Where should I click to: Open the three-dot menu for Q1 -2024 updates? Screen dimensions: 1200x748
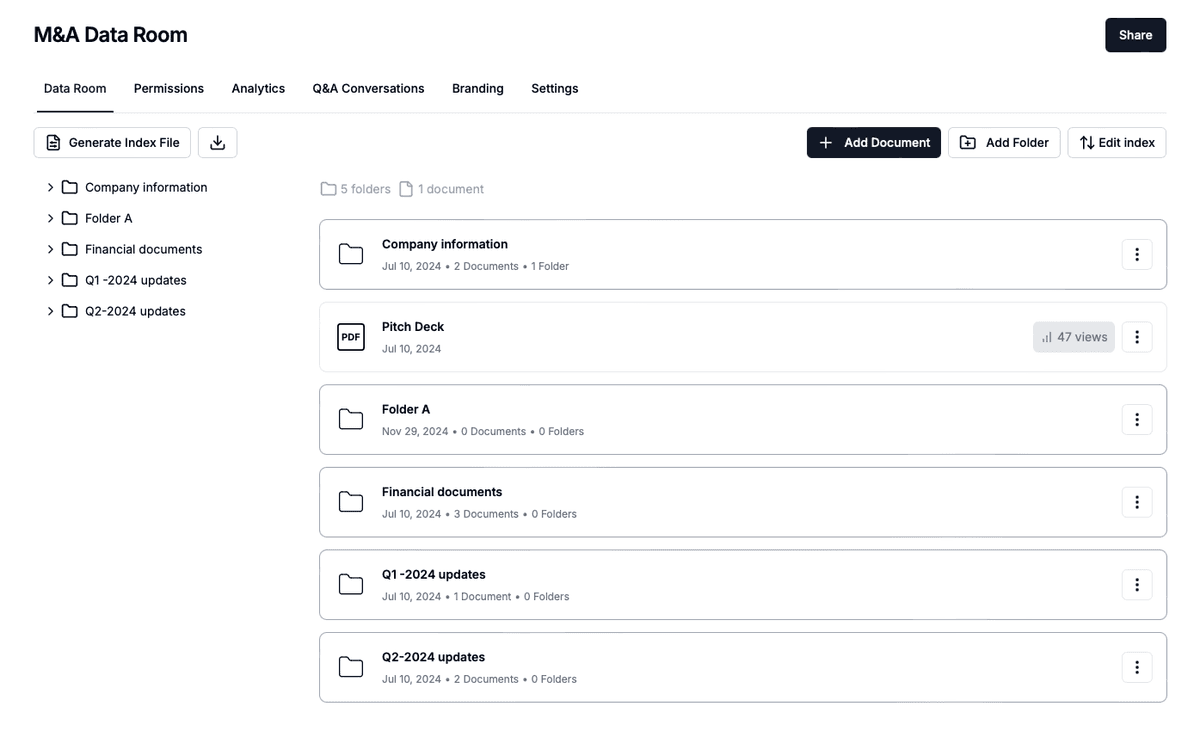(x=1136, y=585)
